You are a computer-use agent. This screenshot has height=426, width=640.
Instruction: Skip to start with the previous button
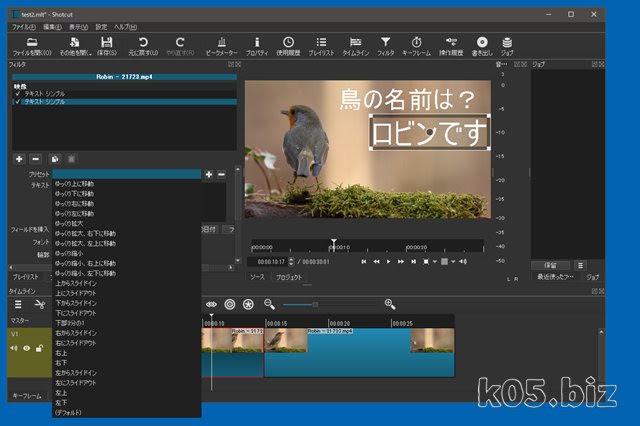pos(364,262)
